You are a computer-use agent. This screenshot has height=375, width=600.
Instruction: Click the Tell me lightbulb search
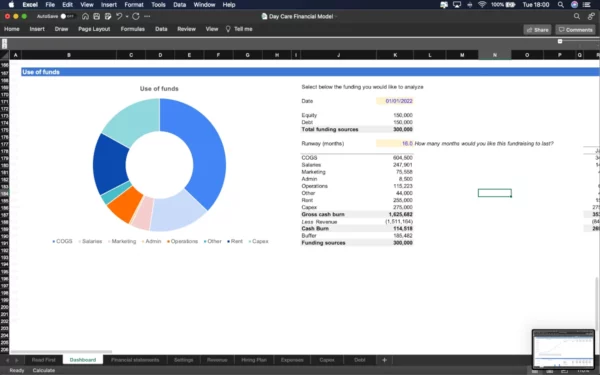(x=239, y=29)
